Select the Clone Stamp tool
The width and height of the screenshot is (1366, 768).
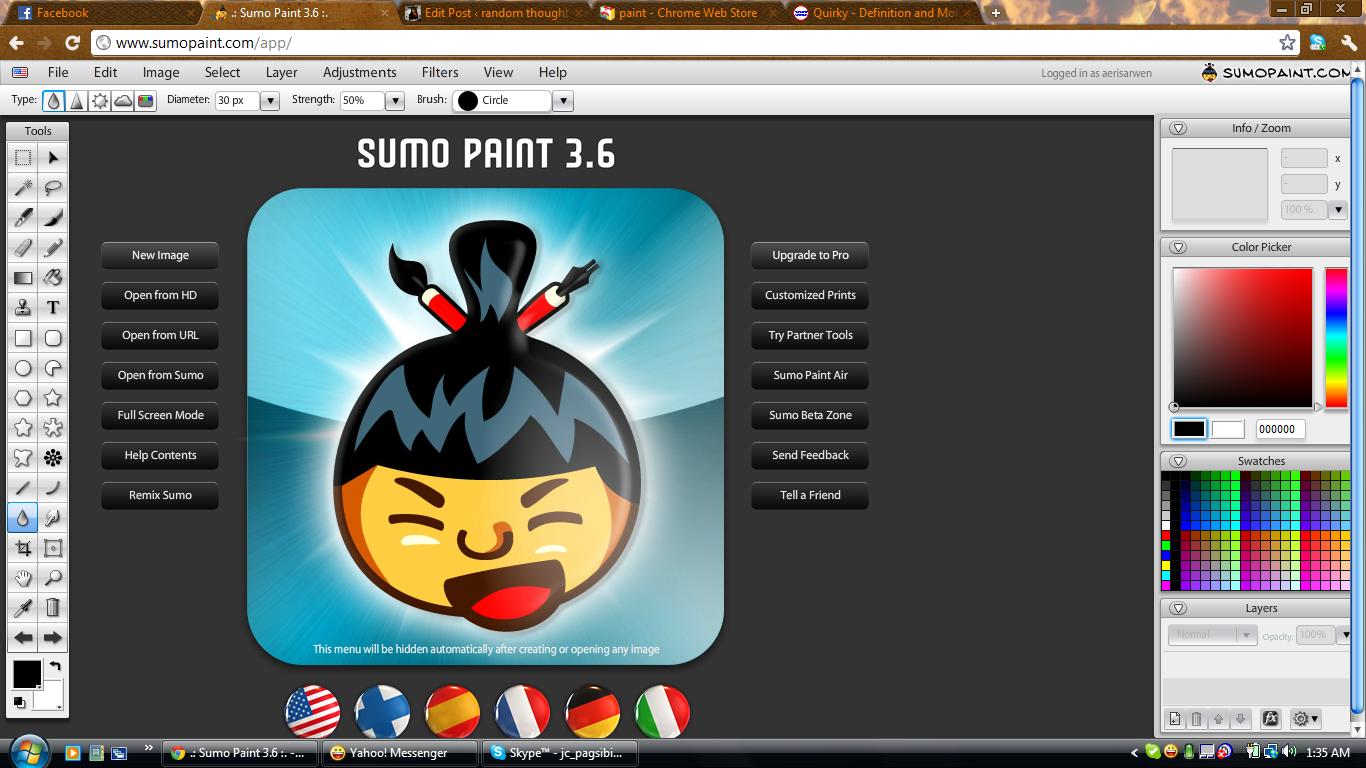(23, 308)
